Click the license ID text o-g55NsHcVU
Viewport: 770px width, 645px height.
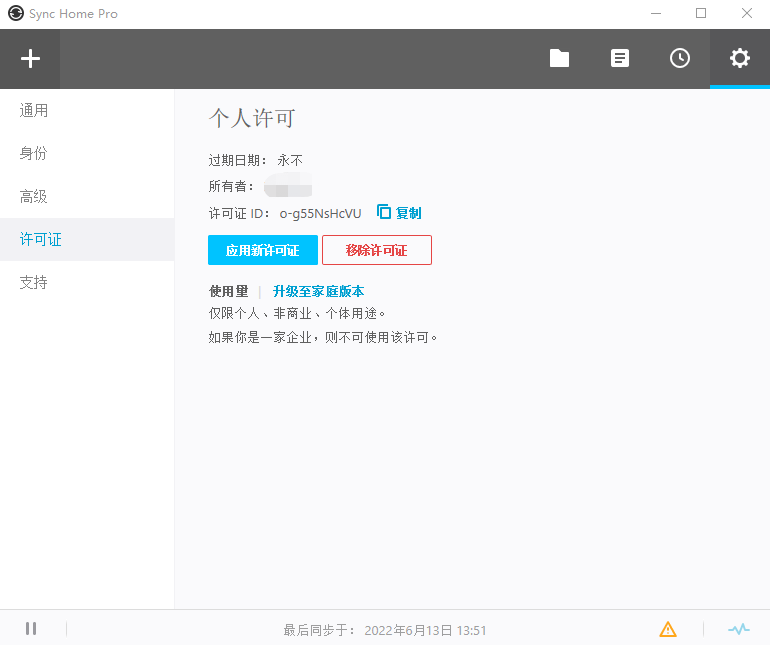point(320,213)
